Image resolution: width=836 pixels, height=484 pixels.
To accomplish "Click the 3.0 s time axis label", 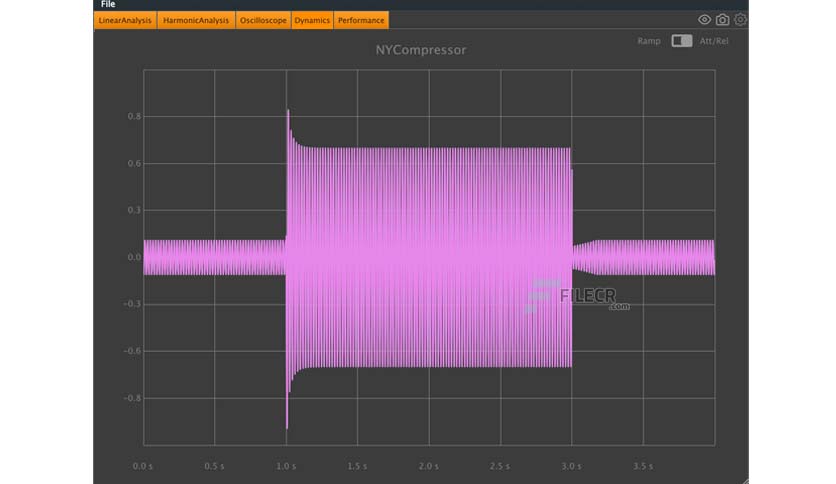I will point(572,466).
